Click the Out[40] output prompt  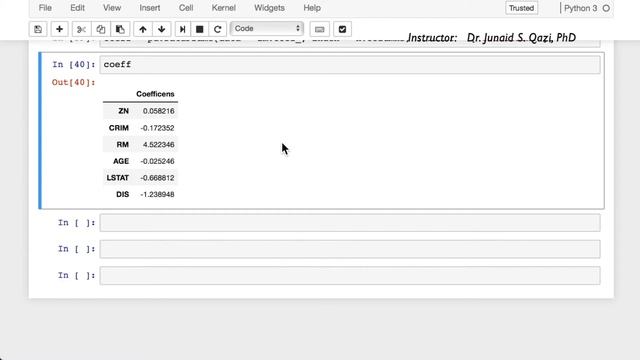click(73, 82)
